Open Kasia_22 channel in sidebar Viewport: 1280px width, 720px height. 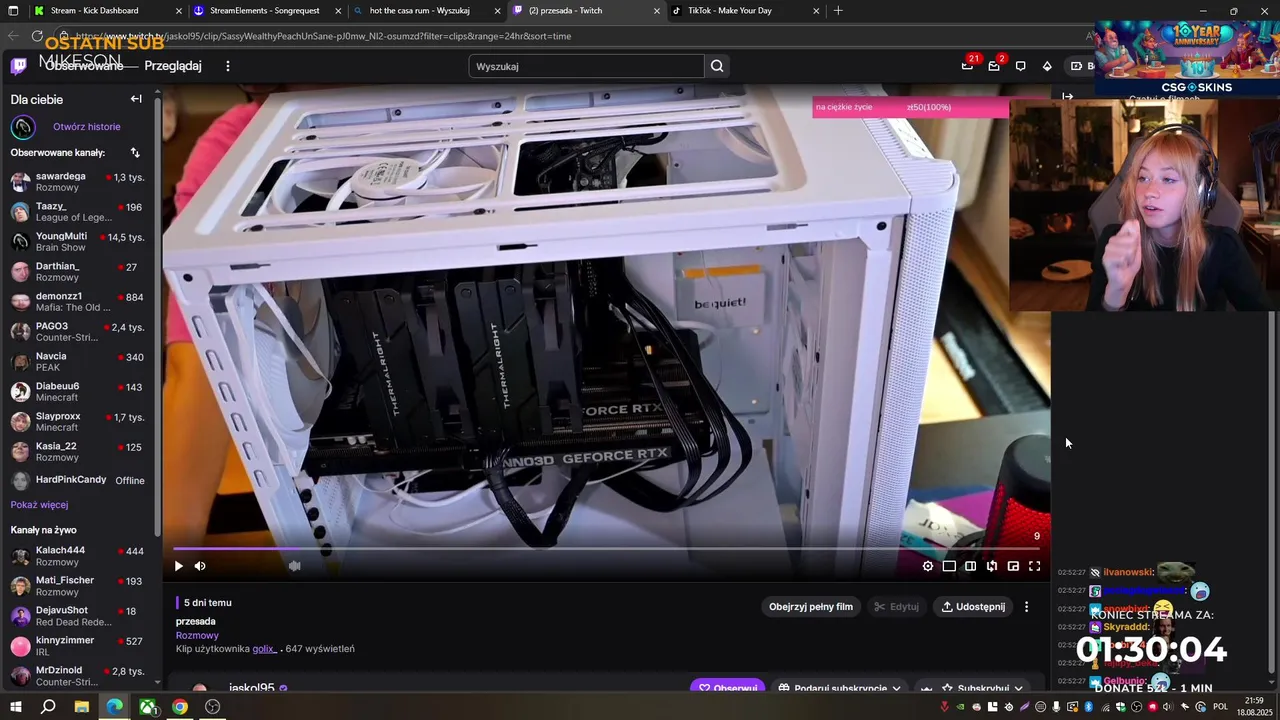click(80, 452)
